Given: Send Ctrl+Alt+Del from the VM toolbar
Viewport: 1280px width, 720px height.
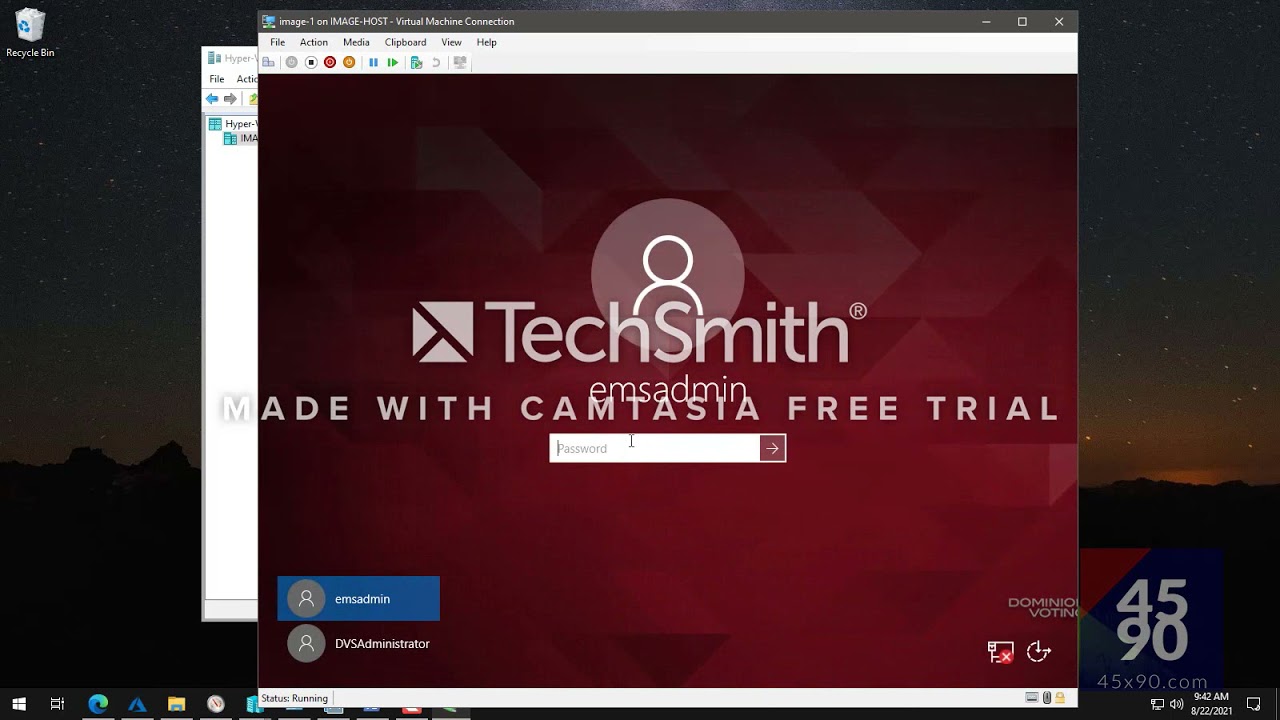Looking at the screenshot, I should 268,62.
